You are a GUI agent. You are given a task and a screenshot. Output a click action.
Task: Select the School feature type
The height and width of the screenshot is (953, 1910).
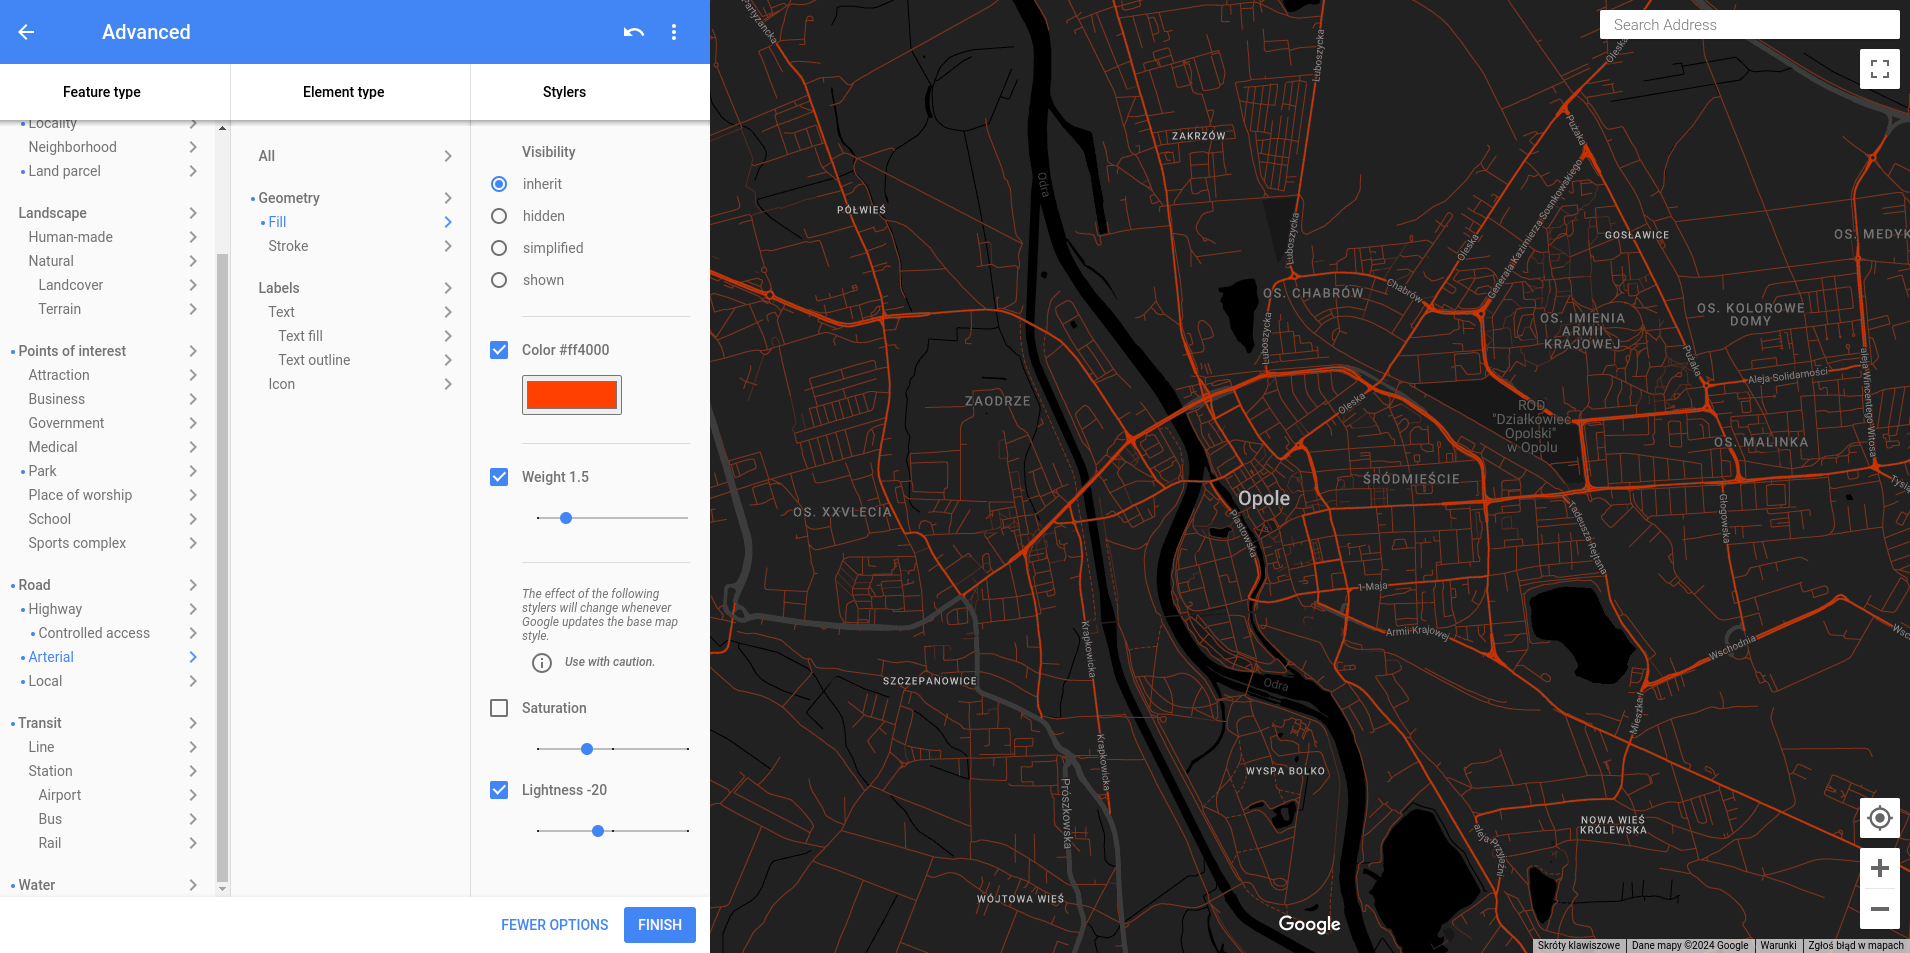point(49,519)
